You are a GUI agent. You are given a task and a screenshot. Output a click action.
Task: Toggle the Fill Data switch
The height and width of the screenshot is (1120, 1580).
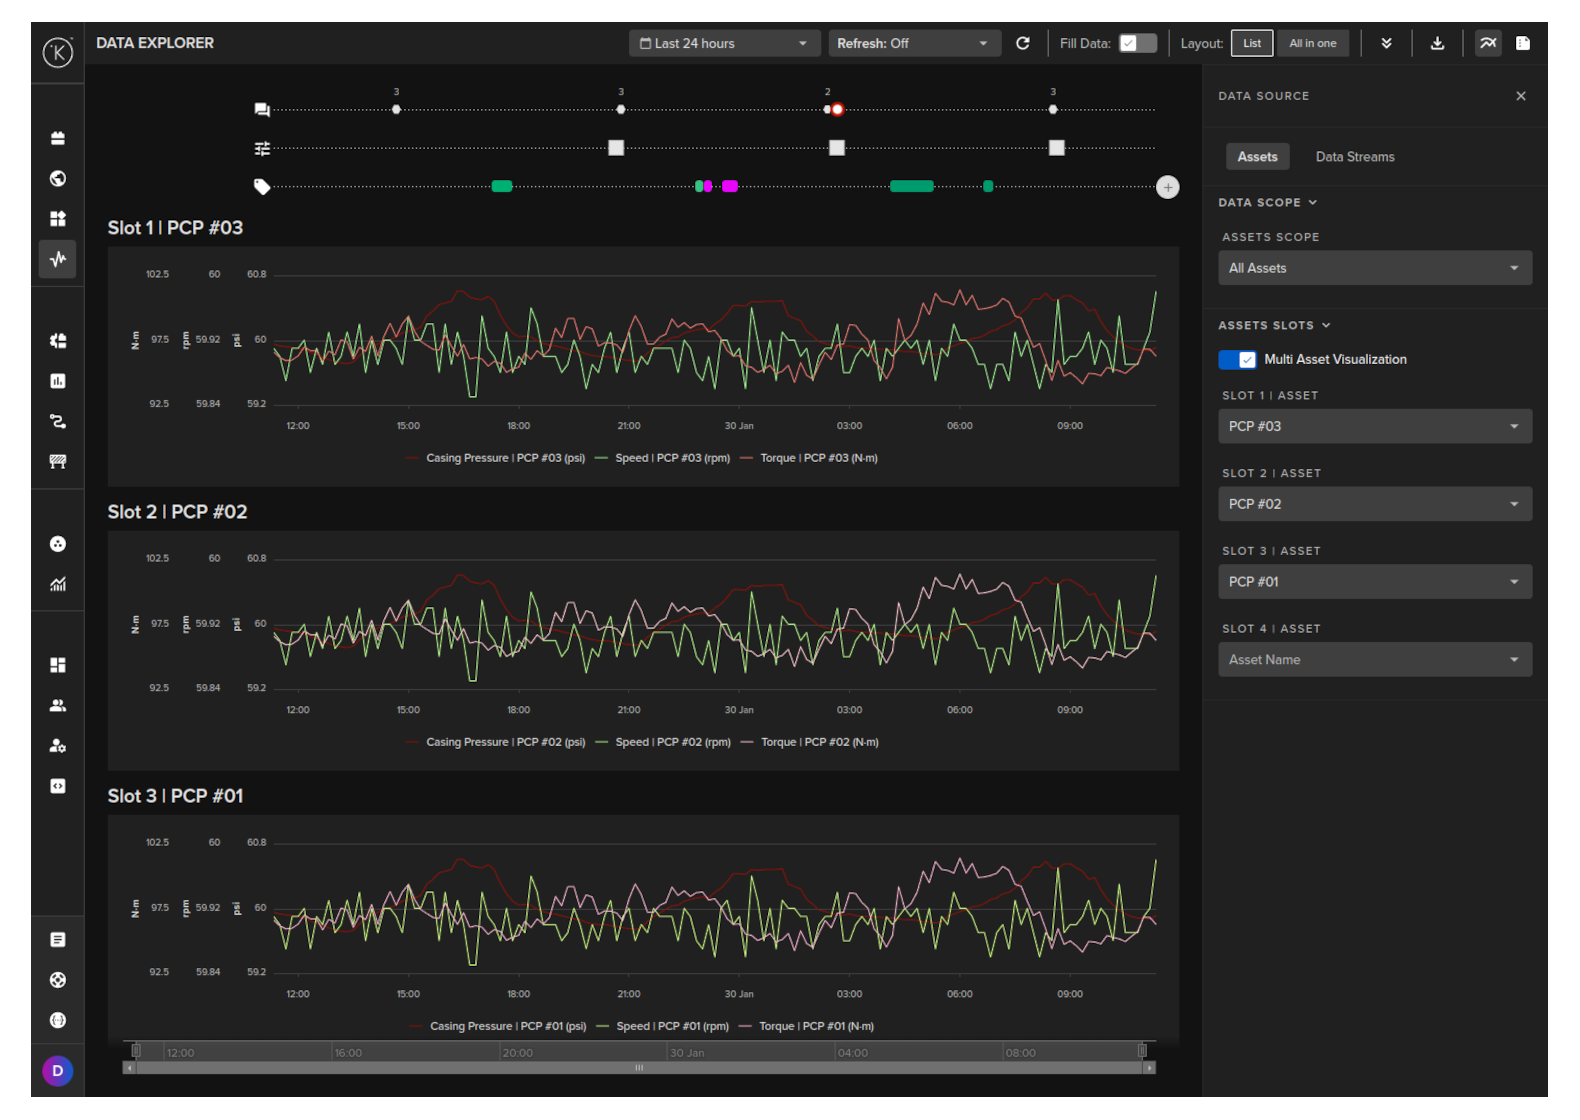1137,43
